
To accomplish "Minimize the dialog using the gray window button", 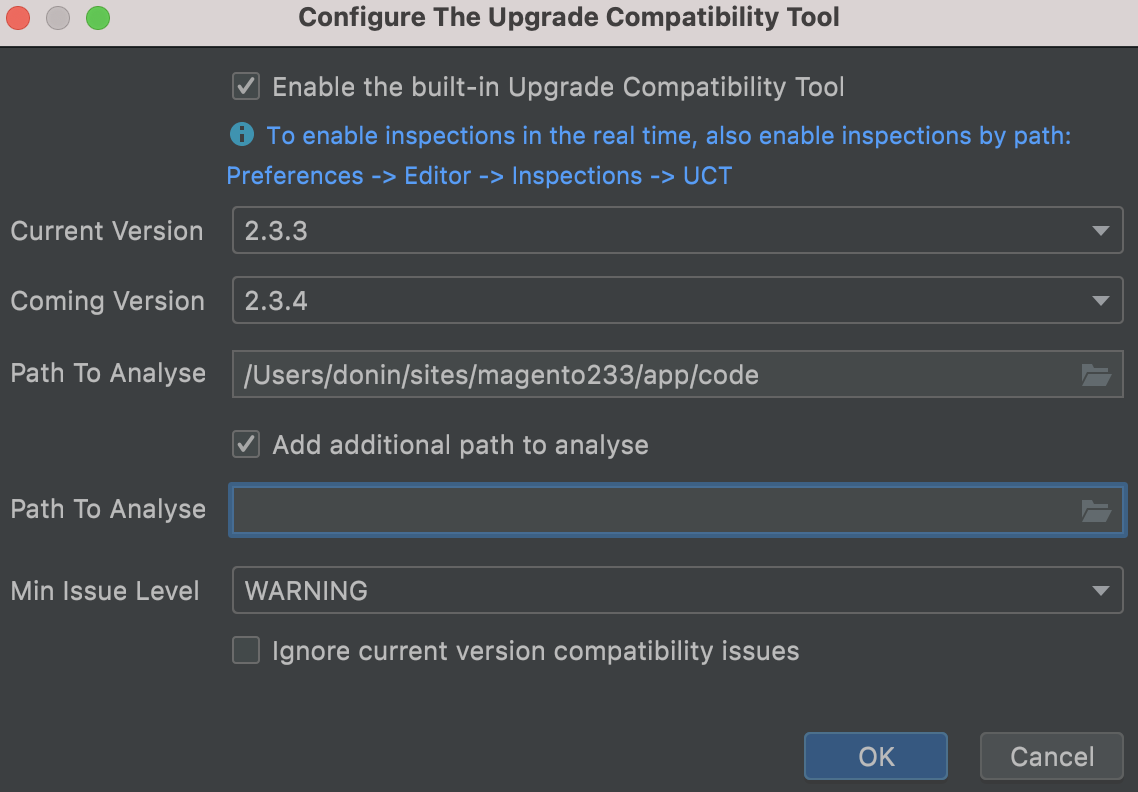I will (58, 17).
